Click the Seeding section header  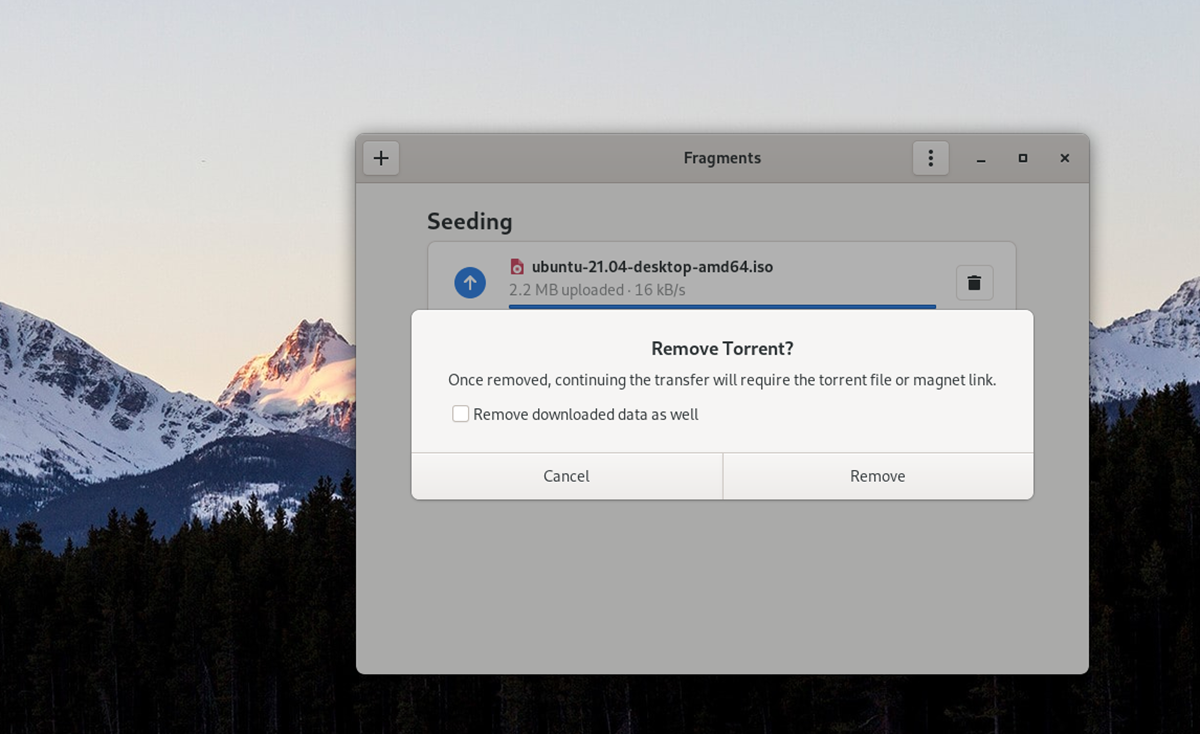(469, 221)
